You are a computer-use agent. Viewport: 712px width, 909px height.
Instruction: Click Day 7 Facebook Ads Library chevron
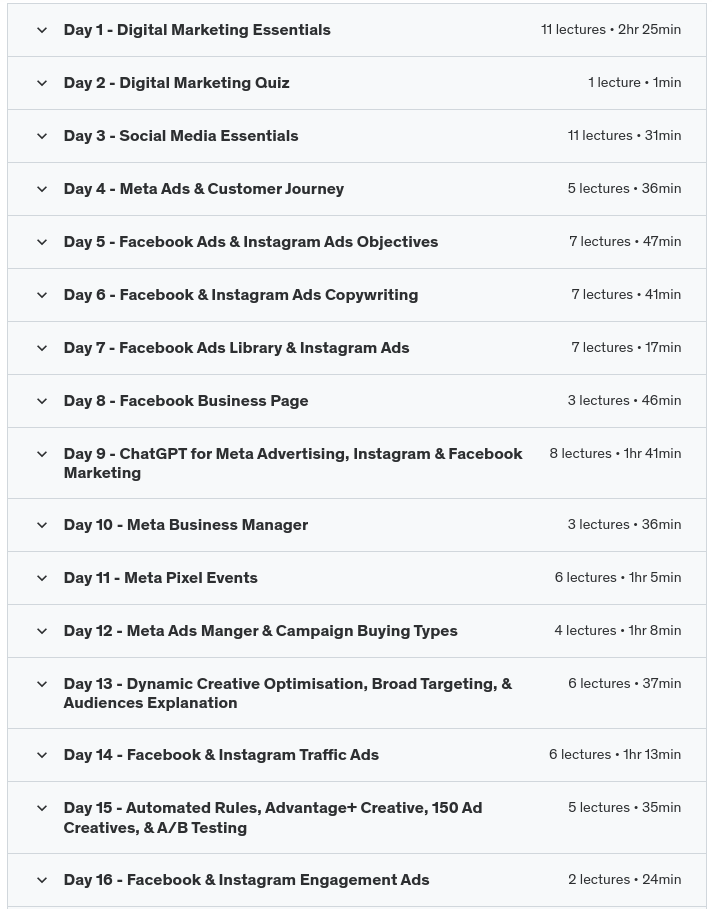(42, 348)
